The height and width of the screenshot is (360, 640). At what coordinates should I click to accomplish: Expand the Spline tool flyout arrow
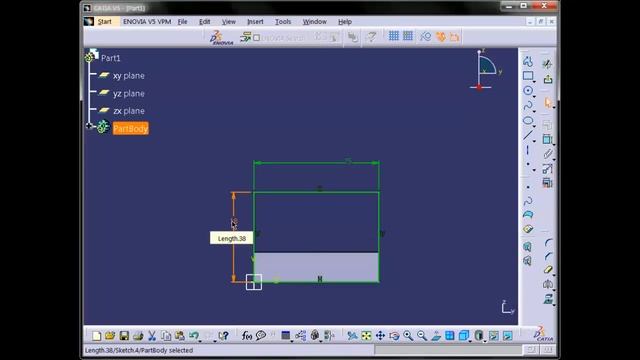[x=534, y=111]
